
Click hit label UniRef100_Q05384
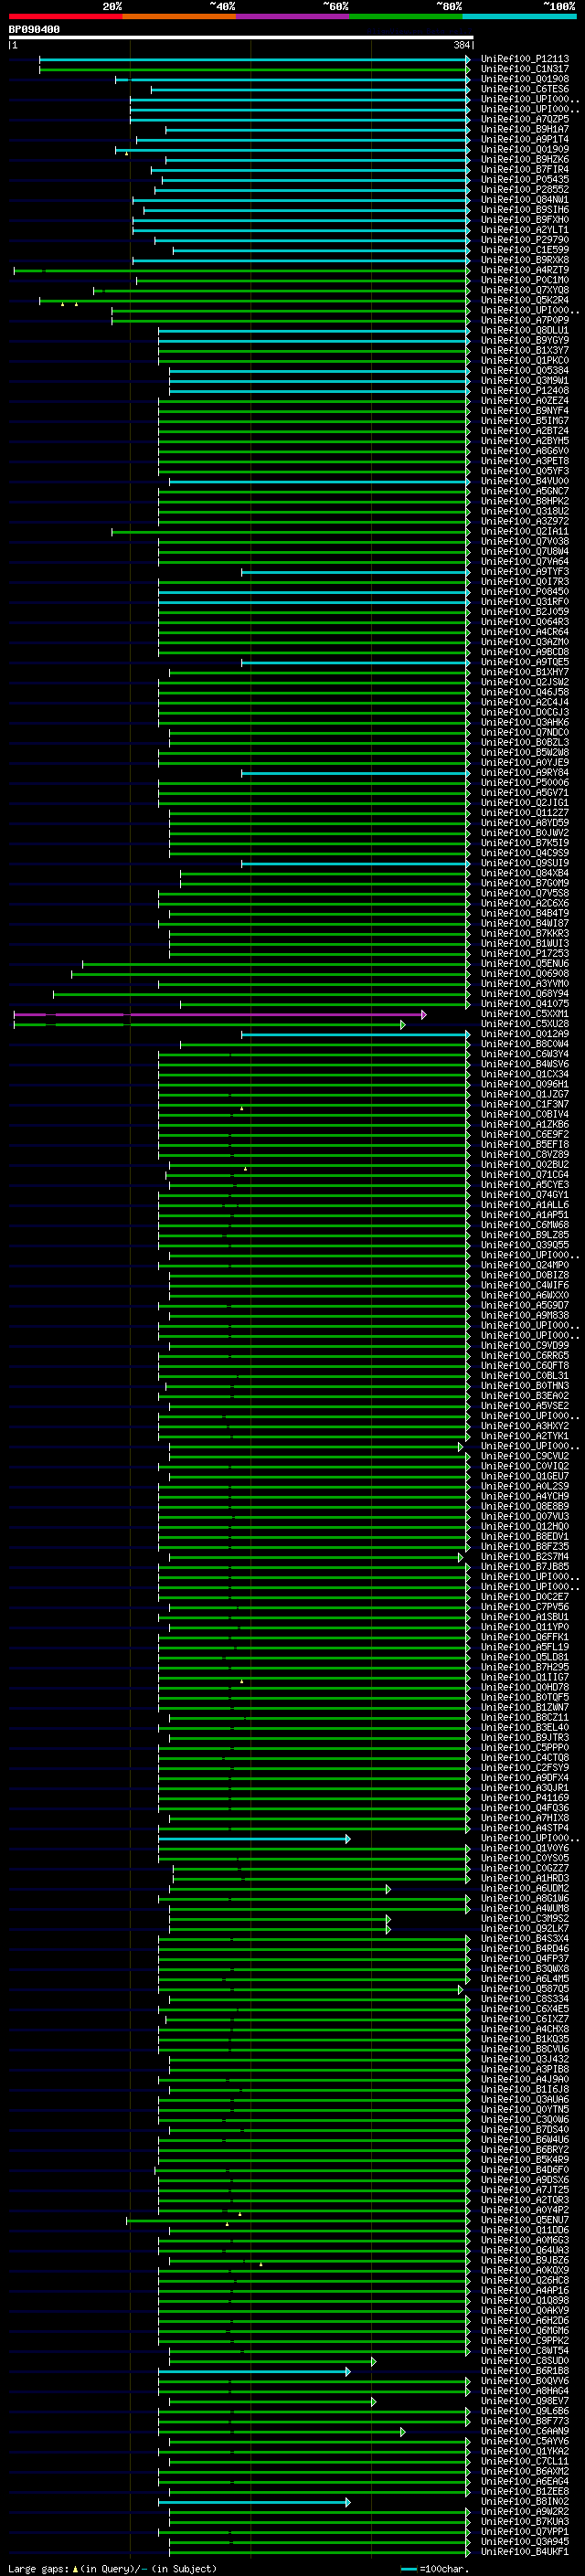(x=525, y=370)
